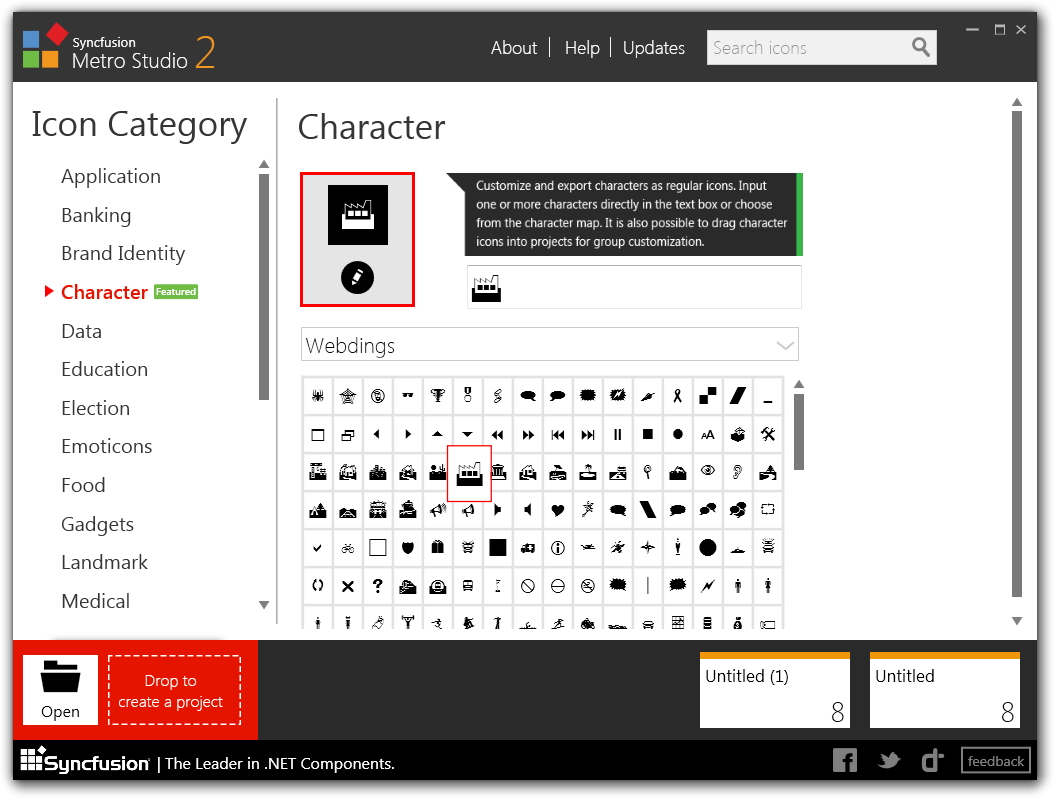Select the Banking category
This screenshot has width=1054, height=799.
coord(96,215)
